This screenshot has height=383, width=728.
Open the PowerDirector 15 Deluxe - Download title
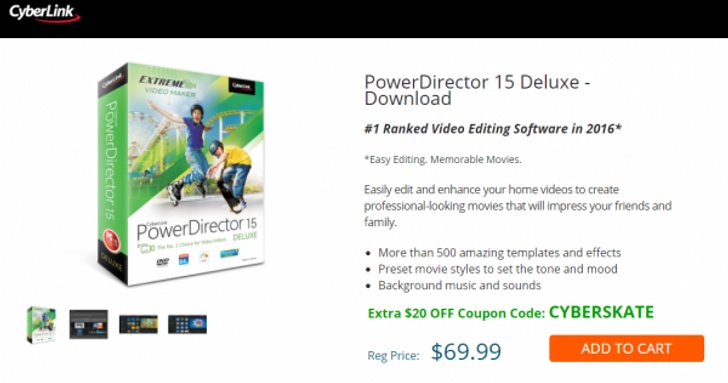[477, 90]
